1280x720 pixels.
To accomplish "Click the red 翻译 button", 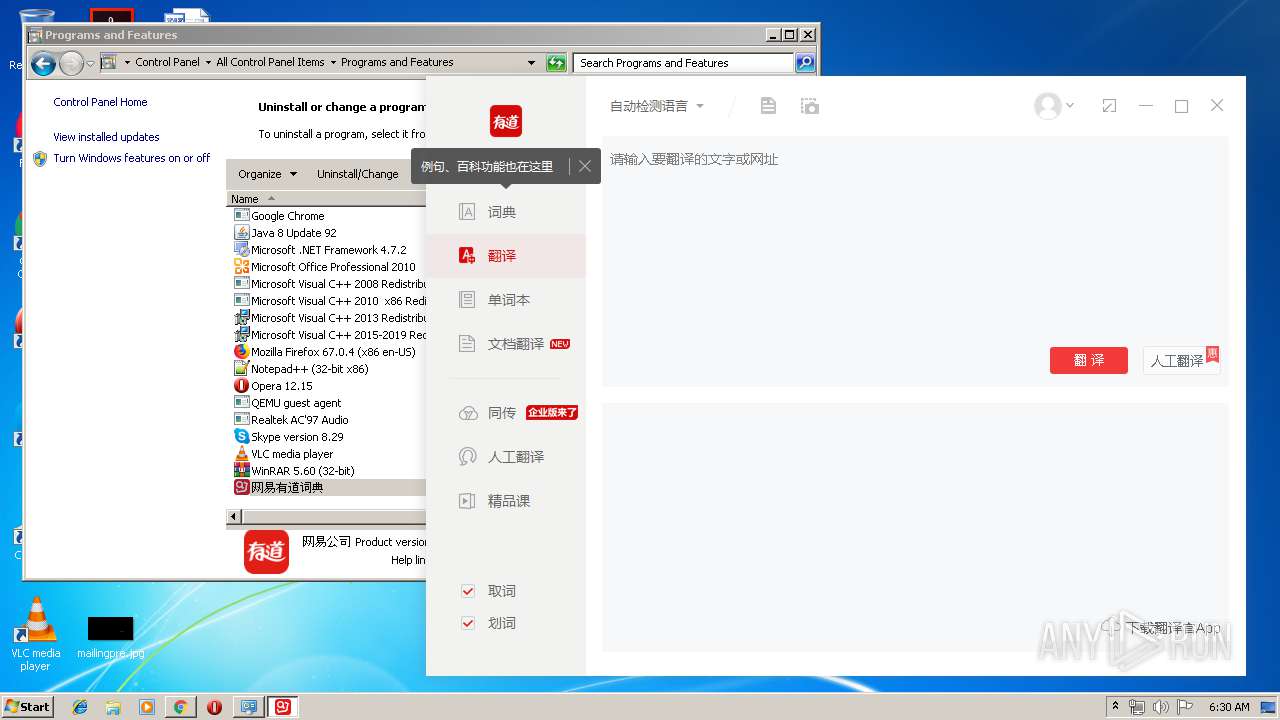I will tap(1089, 360).
